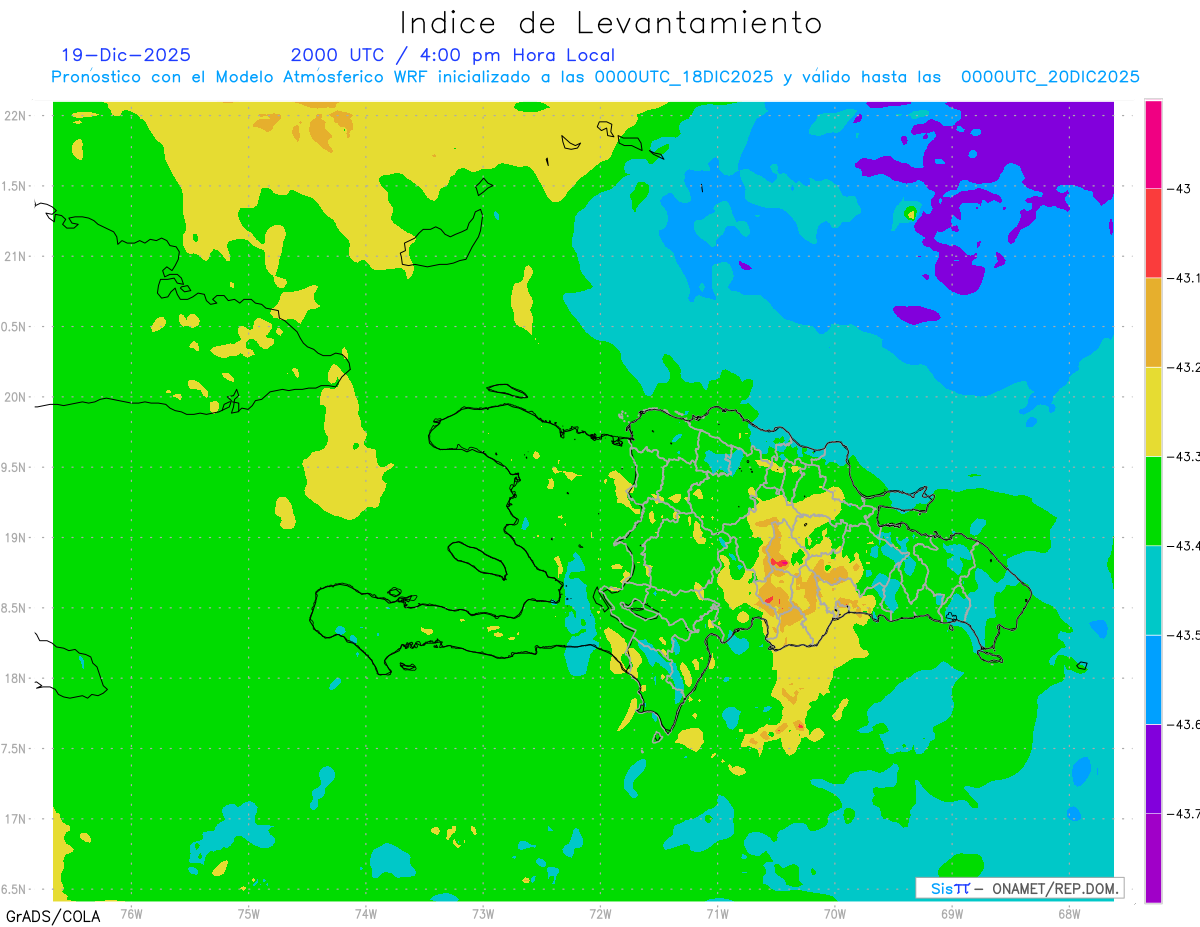Click the '68W' longitude label
1200x927 pixels.
(1069, 914)
